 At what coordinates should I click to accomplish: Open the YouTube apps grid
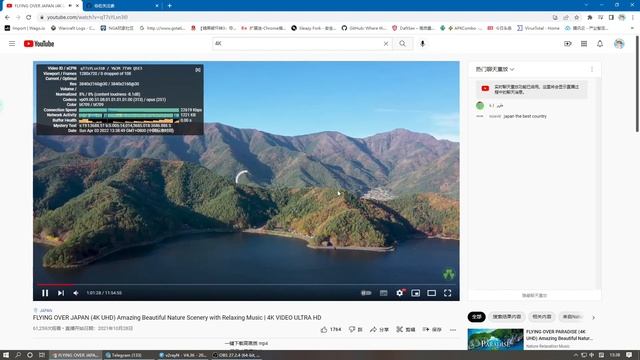point(584,44)
